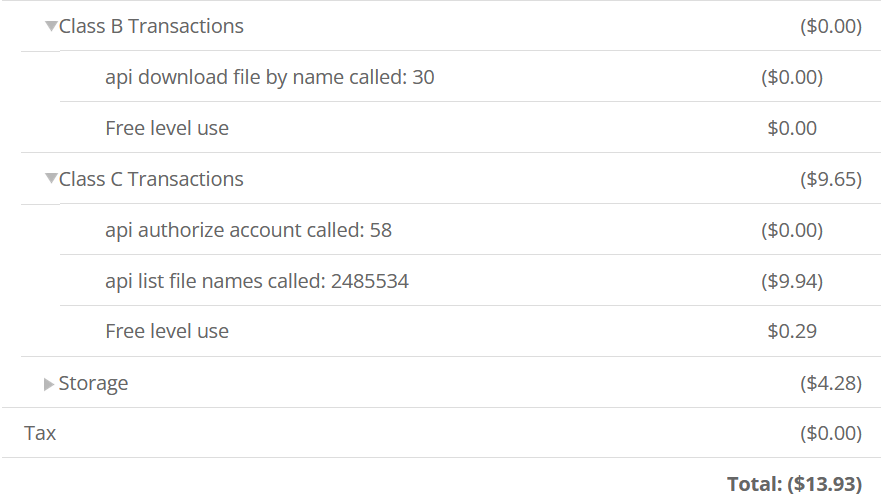The width and height of the screenshot is (881, 503).
Task: Click the $0.29 free level credit
Action: 792,332
